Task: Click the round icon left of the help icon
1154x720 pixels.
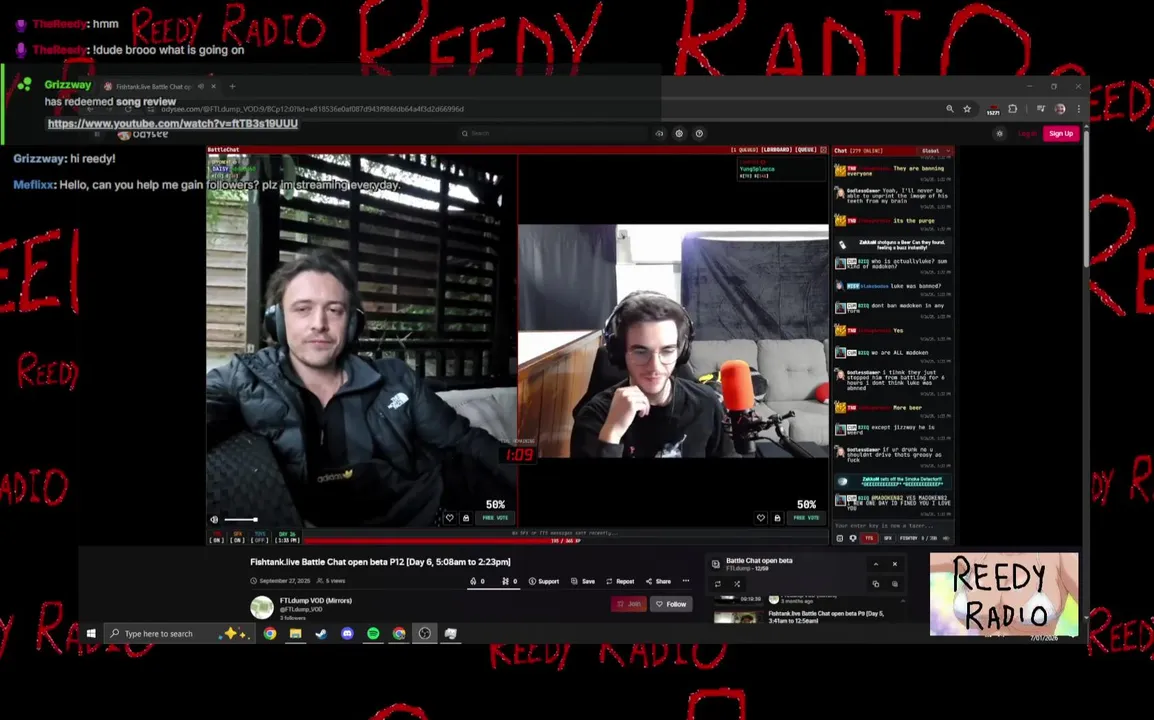Action: pos(679,133)
